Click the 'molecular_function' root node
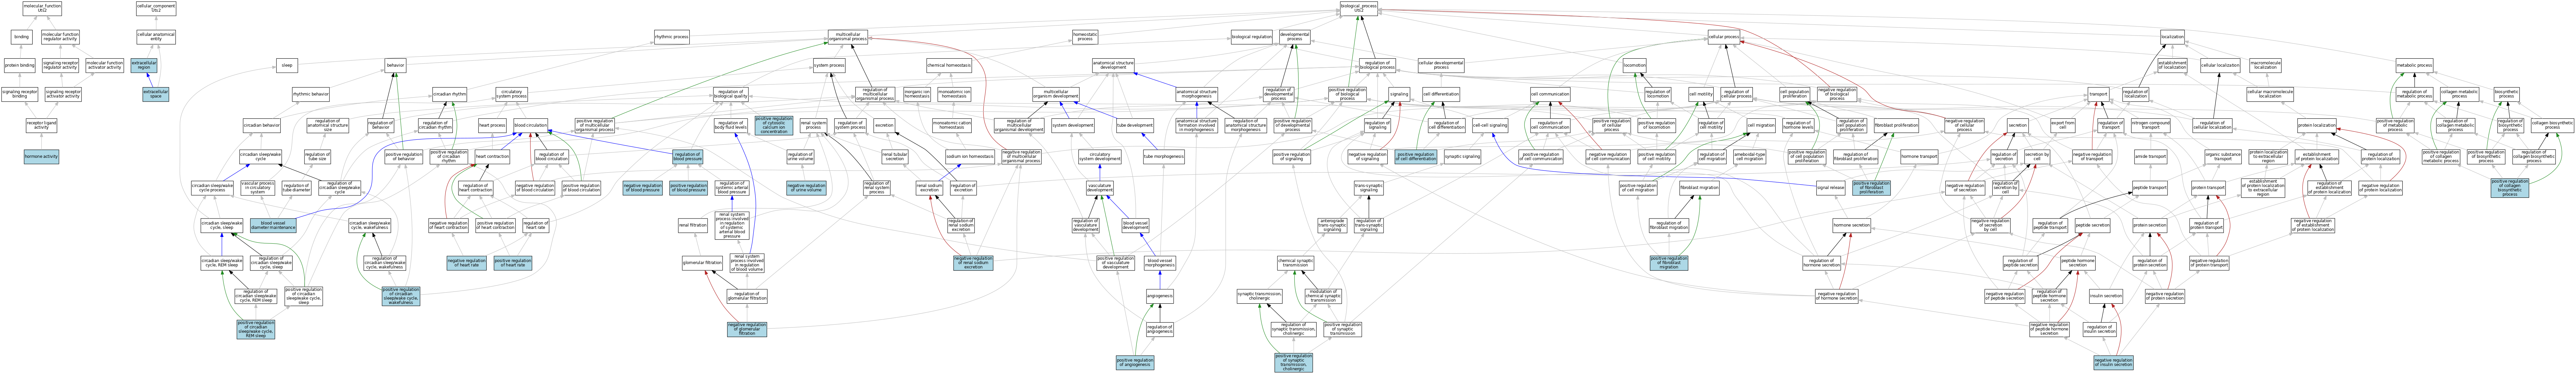 pos(42,8)
